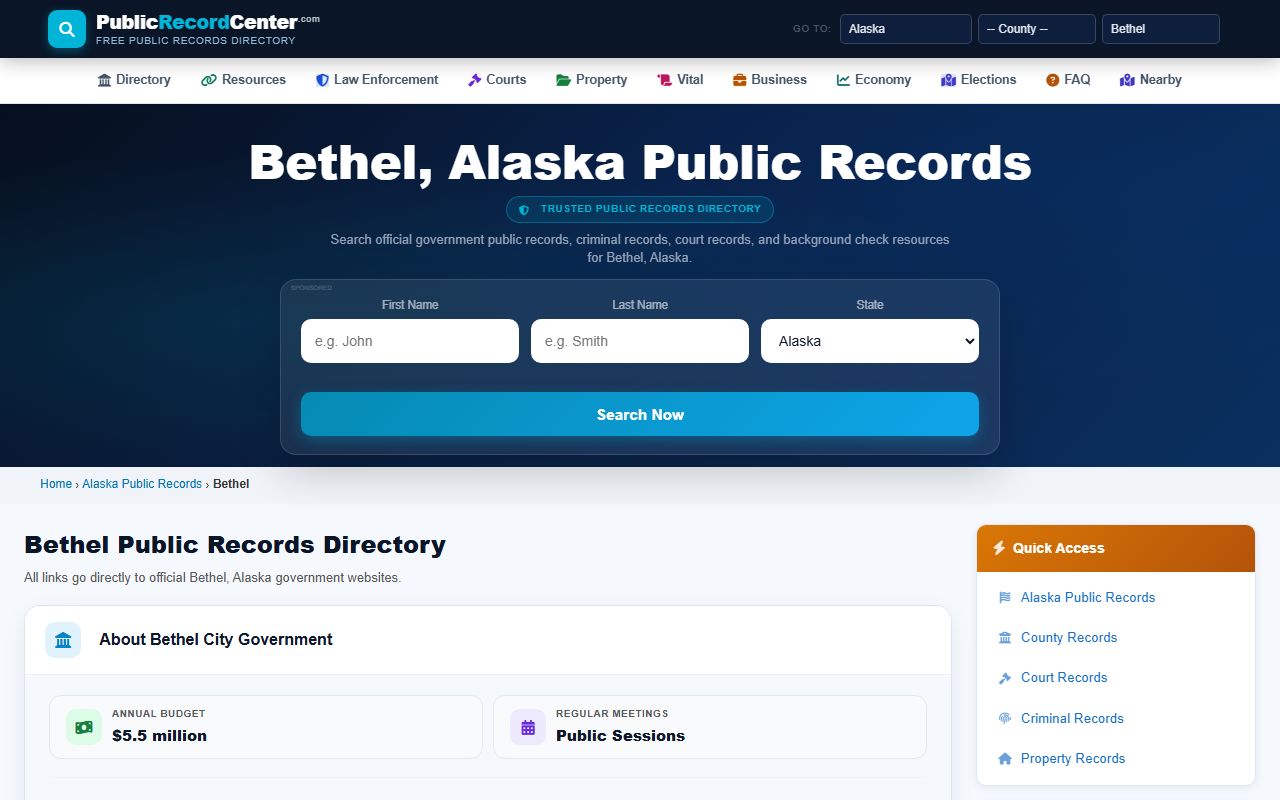Go to the Courts section
Image resolution: width=1280 pixels, height=800 pixels.
[497, 80]
